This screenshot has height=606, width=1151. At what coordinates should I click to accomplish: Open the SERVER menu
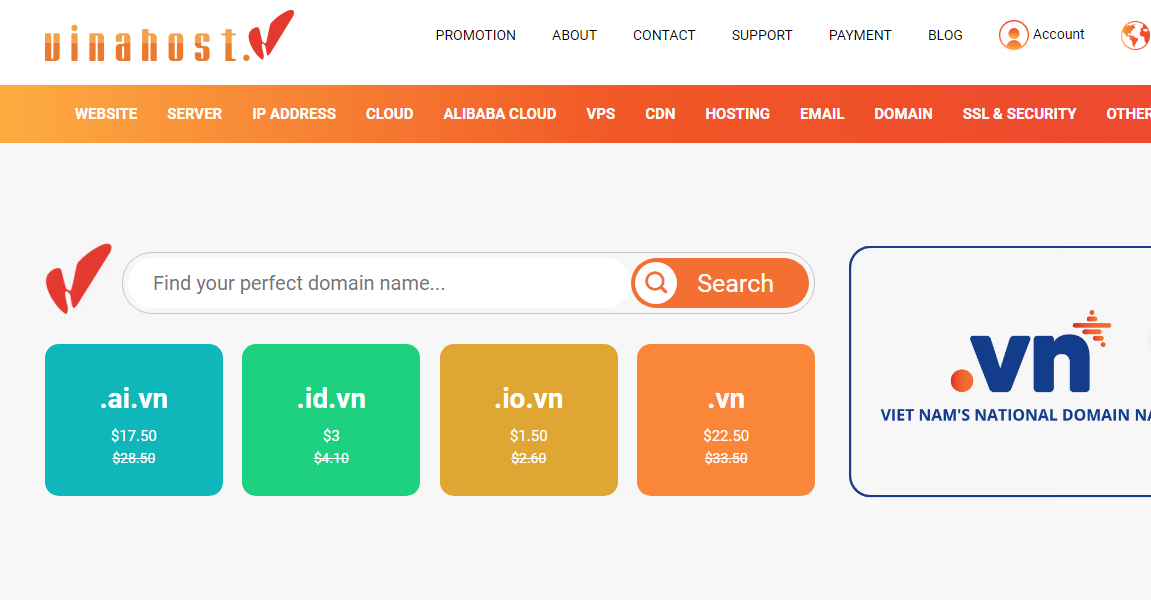[x=194, y=114]
